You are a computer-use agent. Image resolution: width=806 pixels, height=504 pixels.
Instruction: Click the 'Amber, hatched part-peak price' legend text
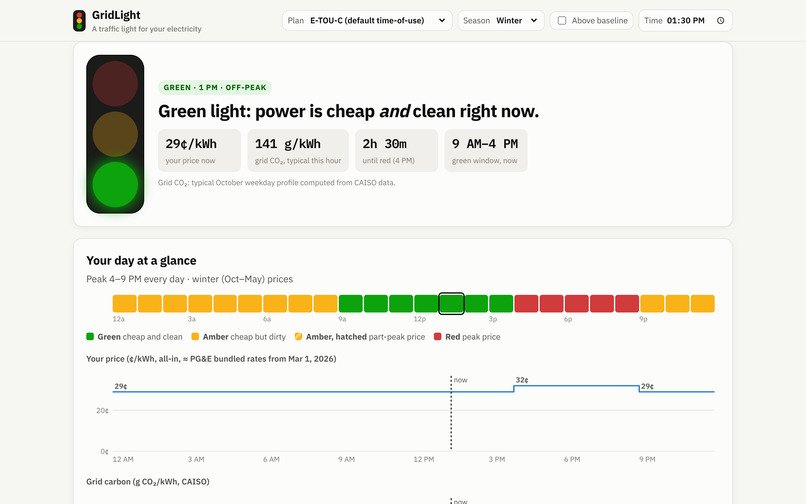[x=365, y=337]
